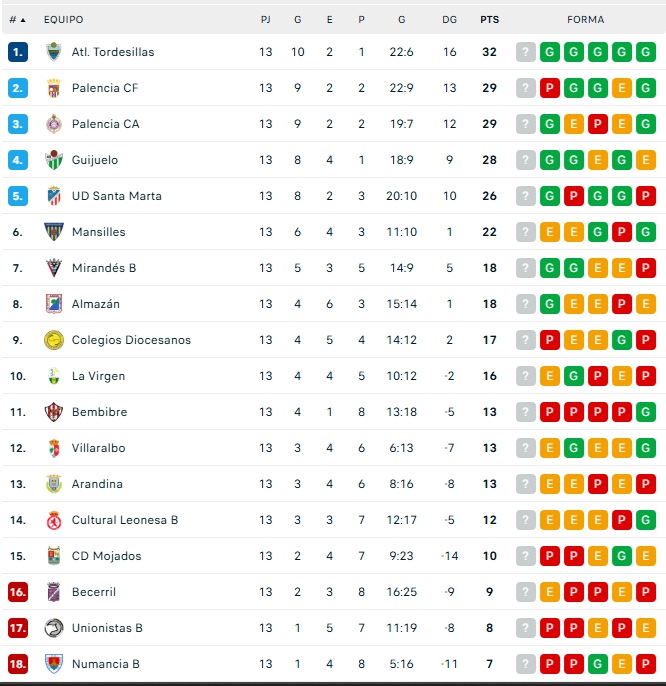The height and width of the screenshot is (686, 666).
Task: Click the gray question mark in Mansilles form
Action: pos(526,232)
